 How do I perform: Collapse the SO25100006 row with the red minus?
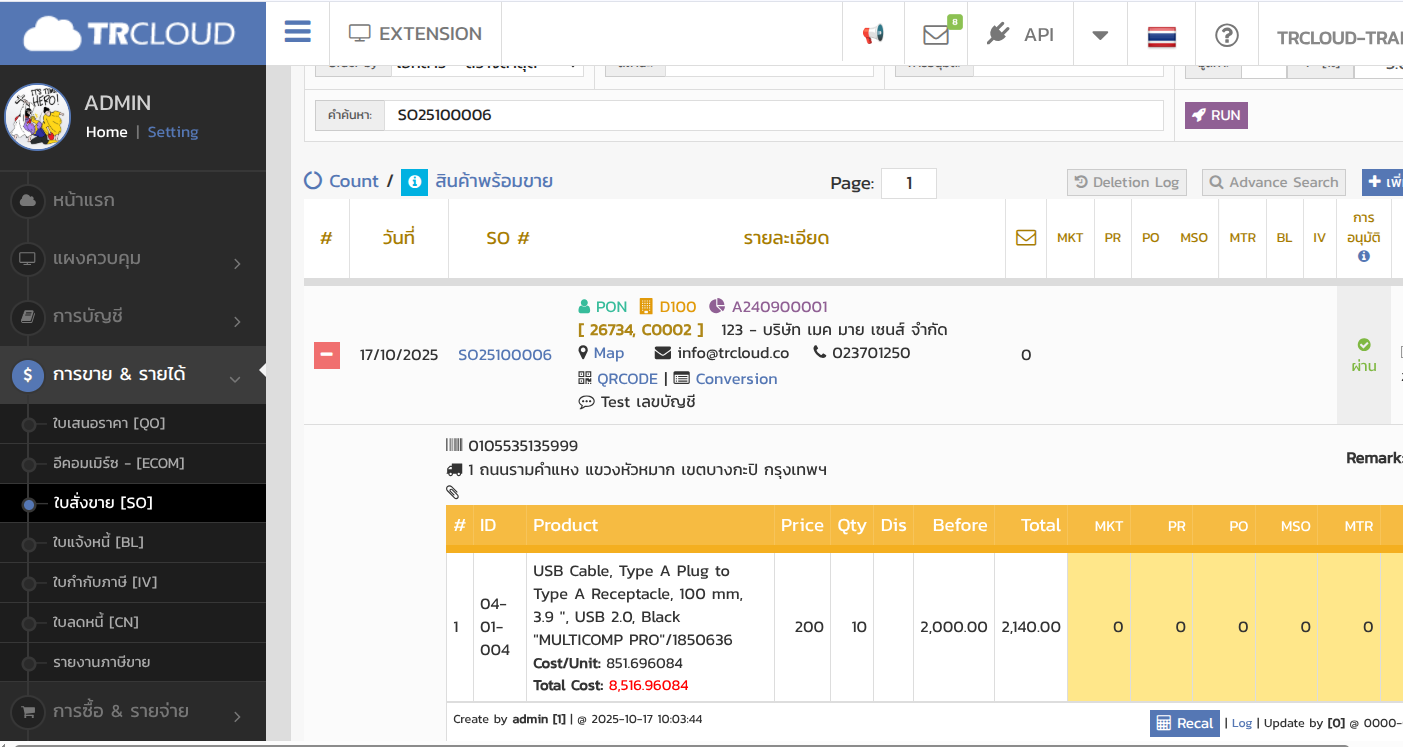coord(327,355)
